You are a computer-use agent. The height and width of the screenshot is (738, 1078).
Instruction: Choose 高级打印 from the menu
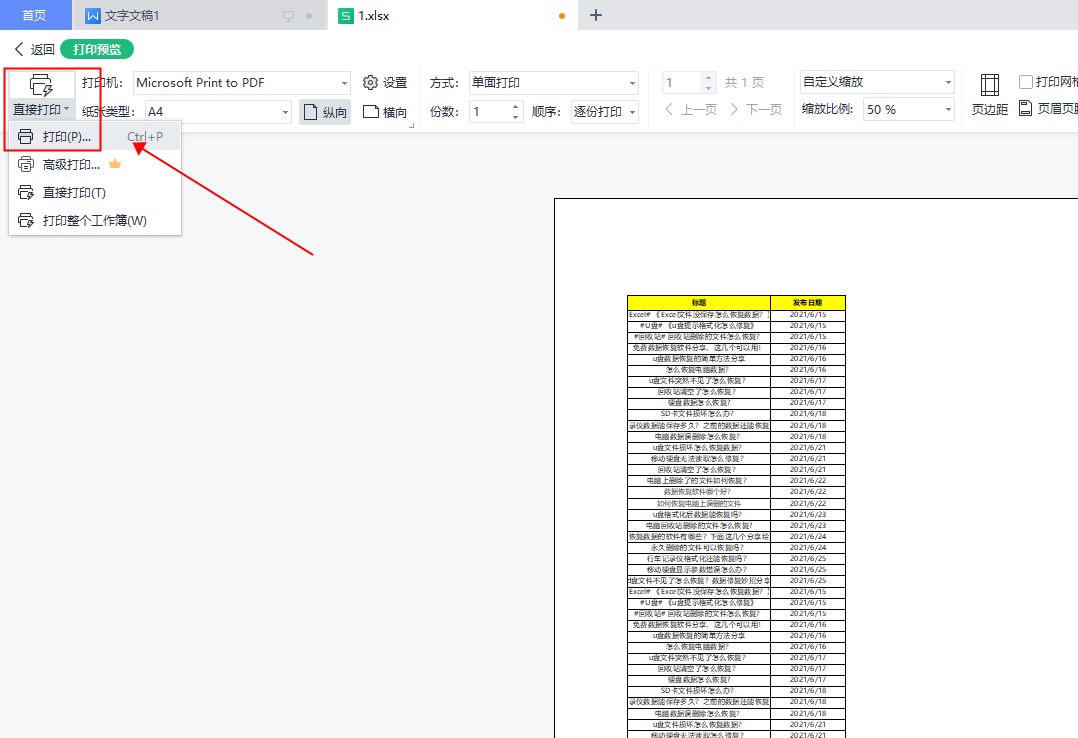point(71,165)
